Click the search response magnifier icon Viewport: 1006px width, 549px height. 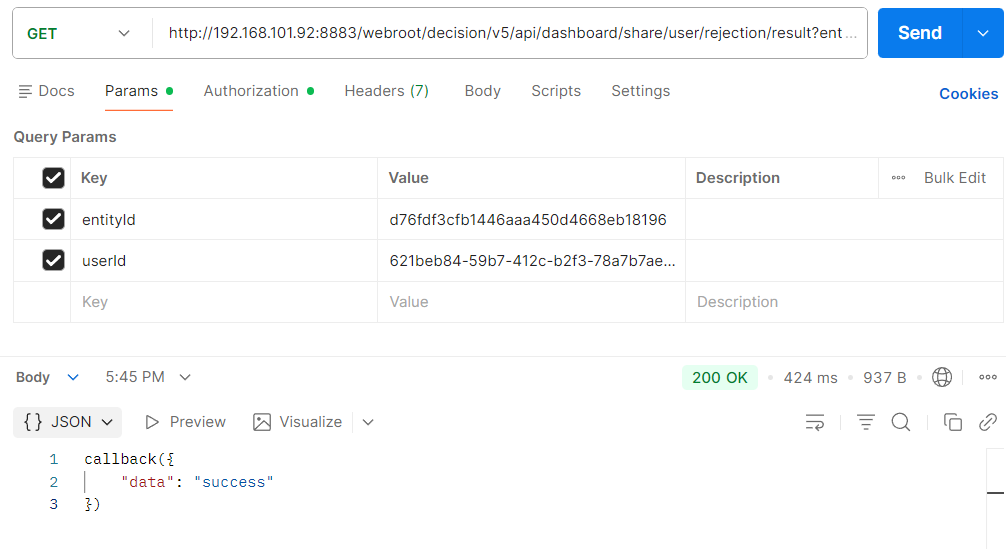tap(901, 422)
